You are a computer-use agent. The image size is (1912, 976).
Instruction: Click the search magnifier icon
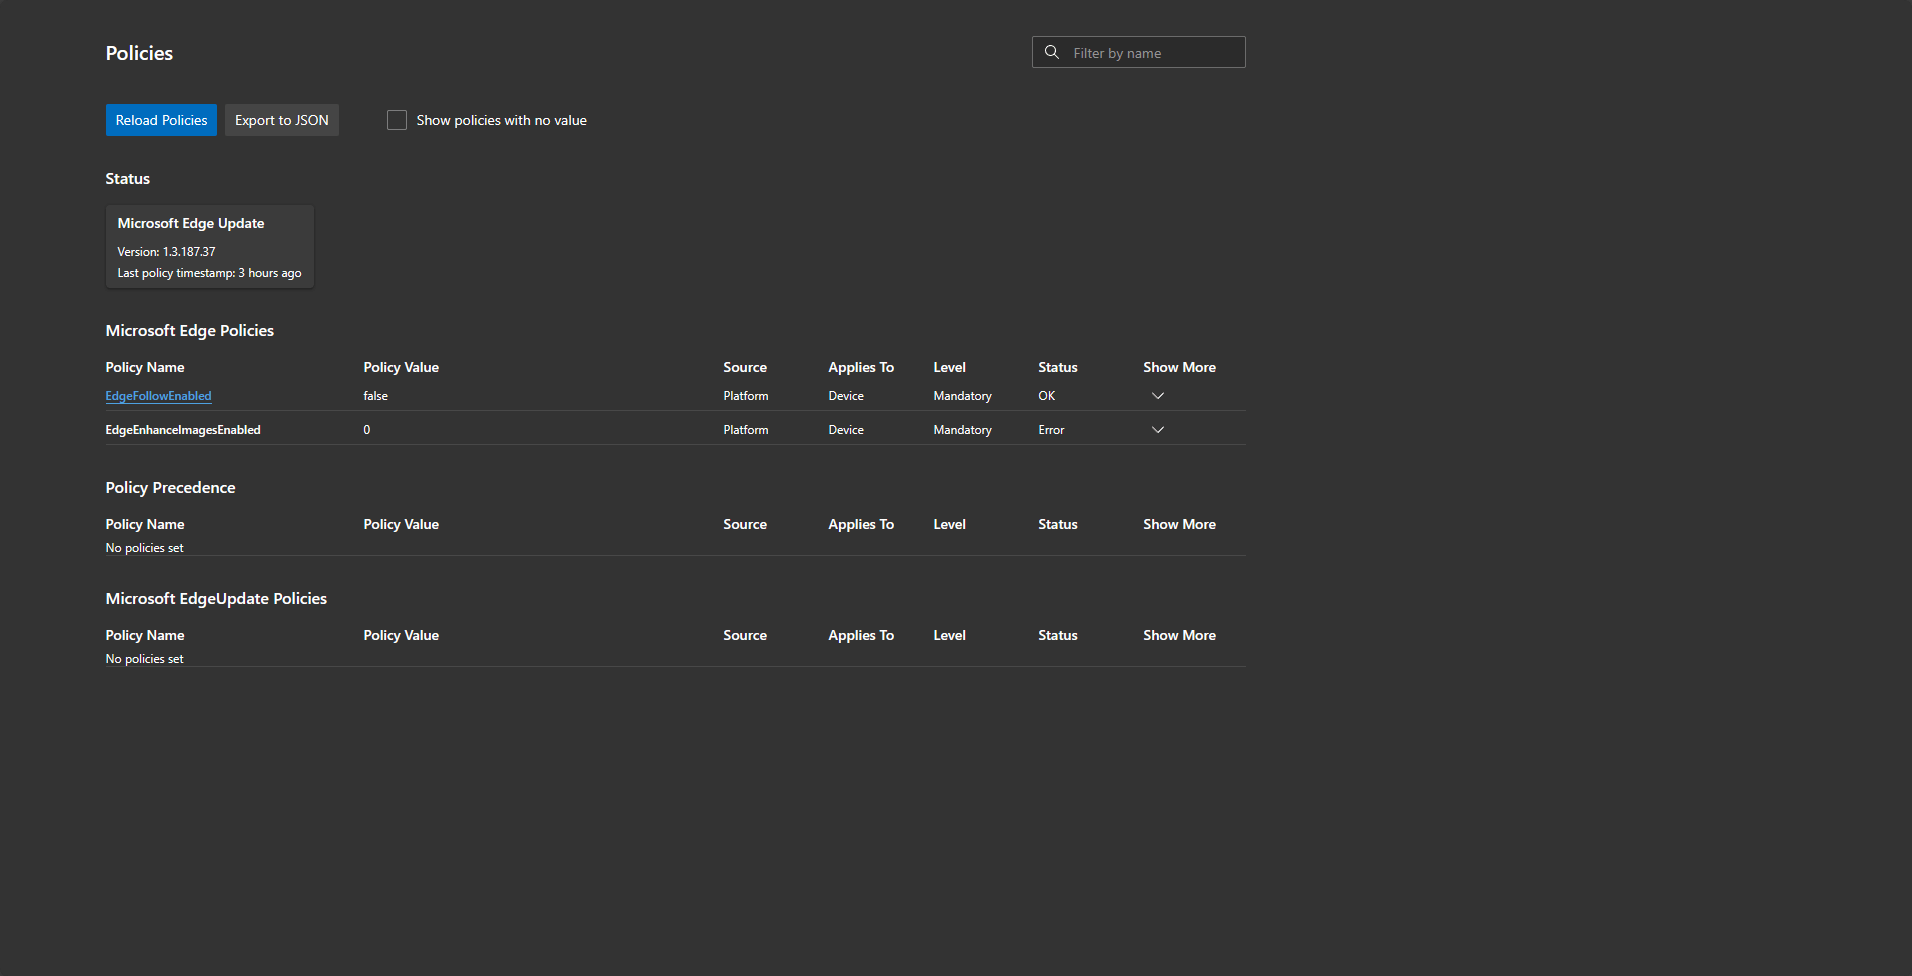coord(1052,52)
